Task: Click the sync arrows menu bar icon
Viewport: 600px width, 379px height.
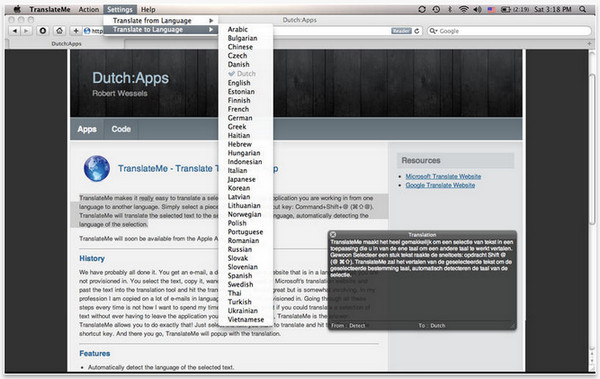Action: point(422,9)
